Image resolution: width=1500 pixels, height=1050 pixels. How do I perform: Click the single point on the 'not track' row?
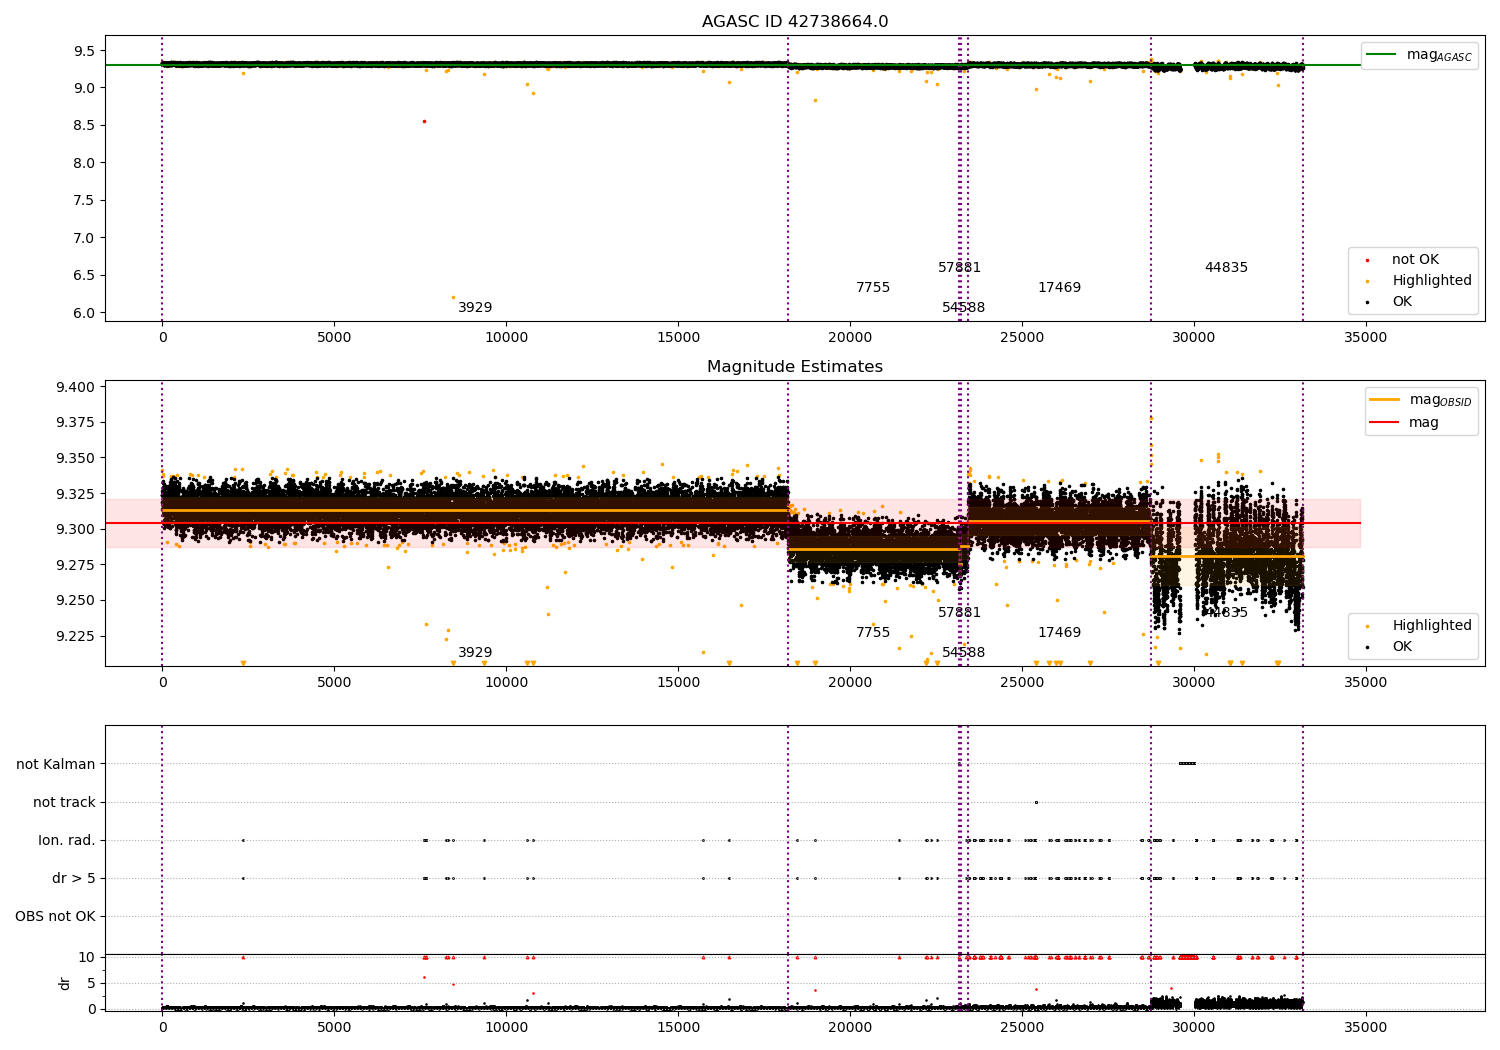pyautogui.click(x=1036, y=802)
